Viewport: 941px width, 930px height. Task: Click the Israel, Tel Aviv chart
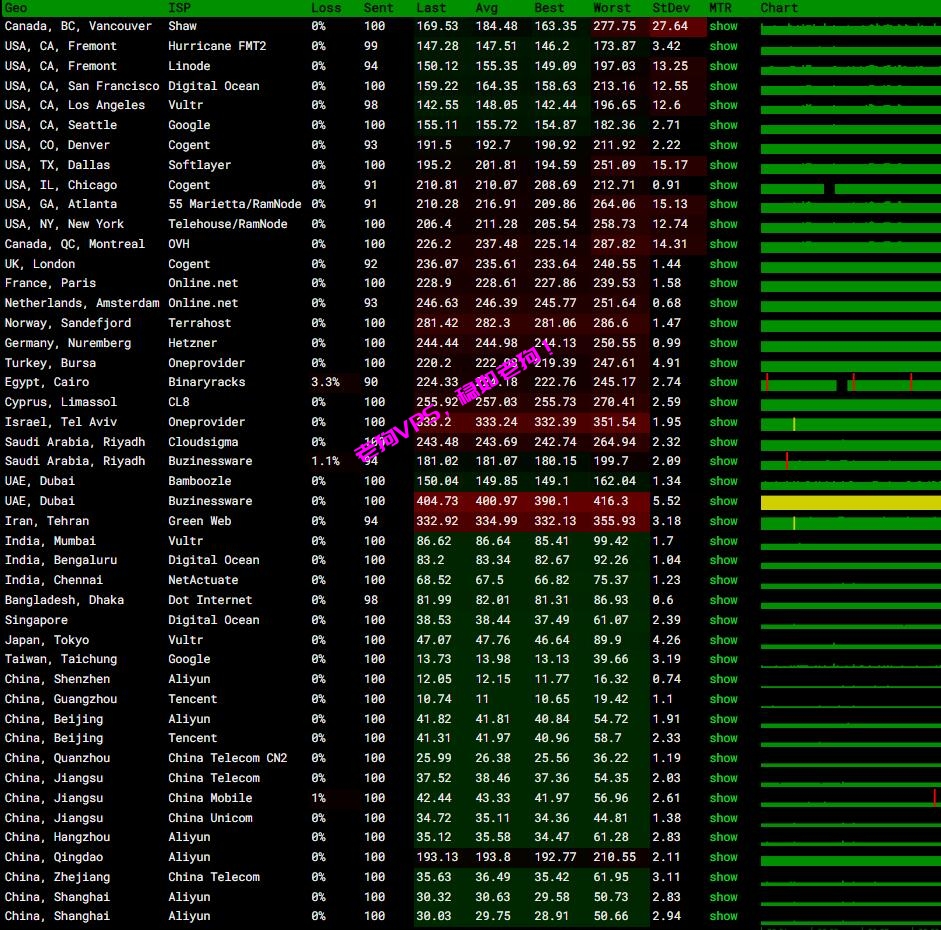[x=850, y=424]
